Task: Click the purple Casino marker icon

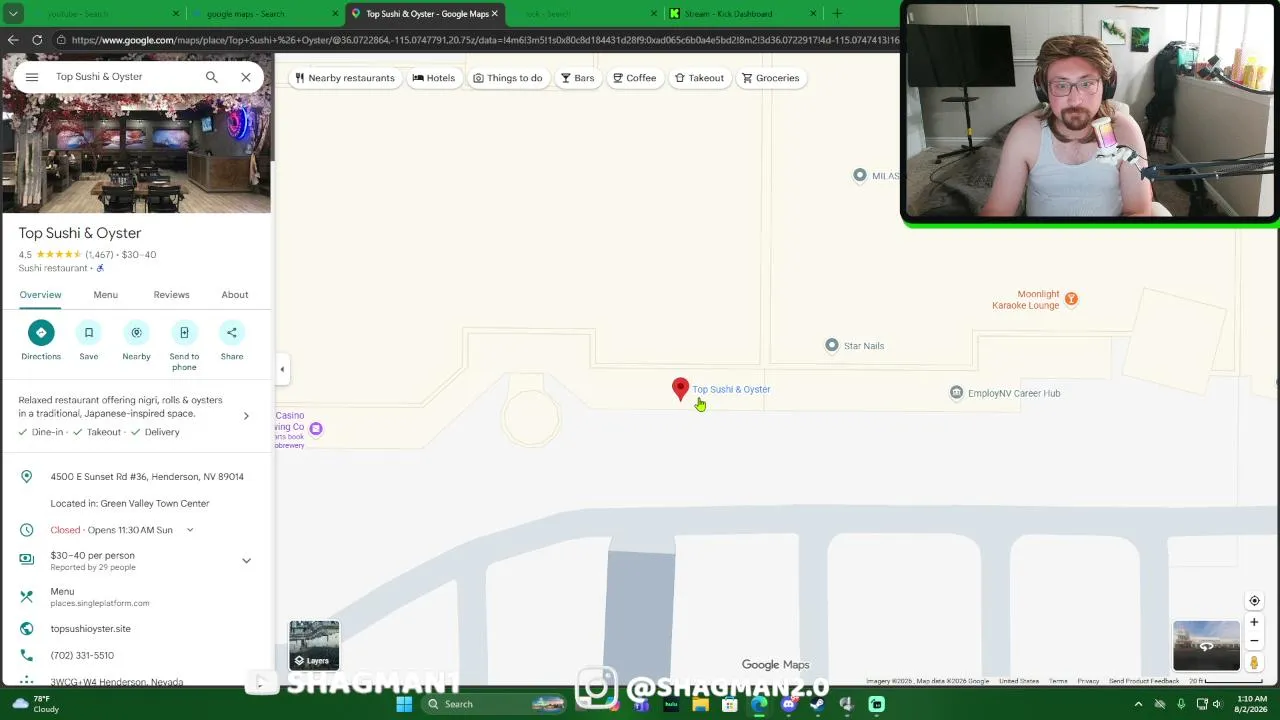Action: coord(316,429)
